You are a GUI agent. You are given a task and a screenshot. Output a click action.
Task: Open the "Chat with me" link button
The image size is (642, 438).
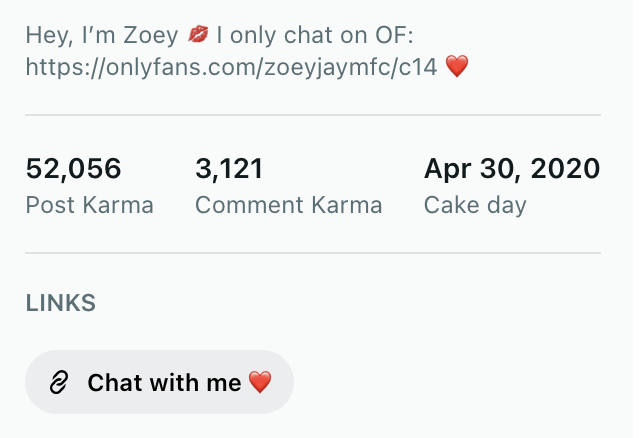(x=159, y=382)
